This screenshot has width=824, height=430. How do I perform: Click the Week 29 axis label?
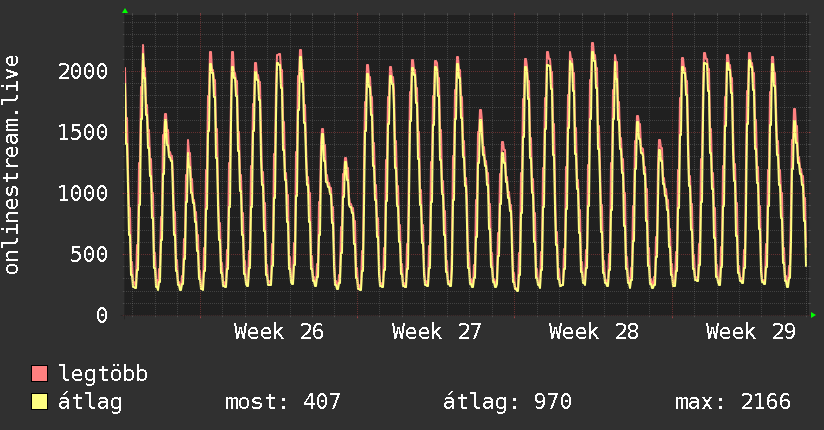coord(750,332)
